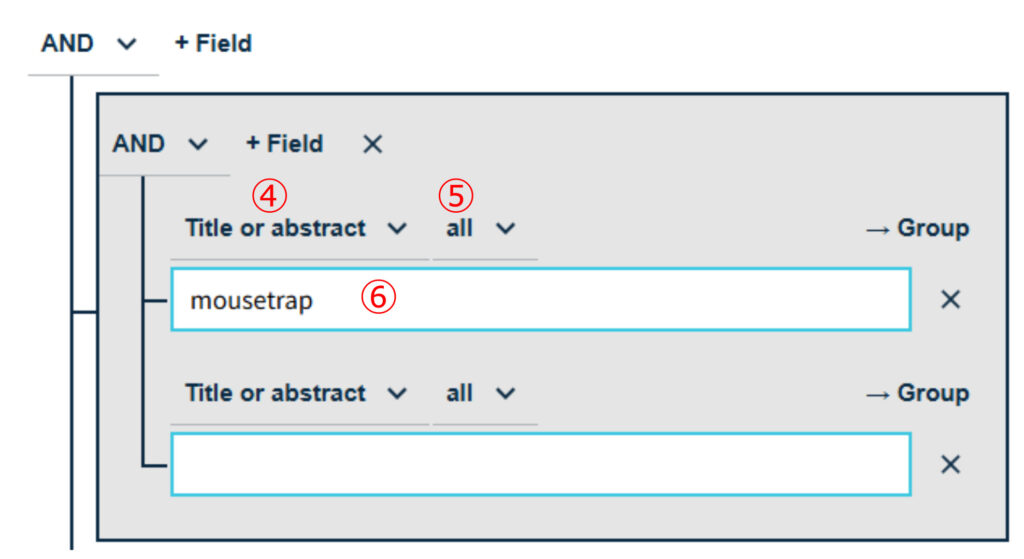The width and height of the screenshot is (1024, 559).
Task: Focus the empty search text field
Action: click(540, 464)
